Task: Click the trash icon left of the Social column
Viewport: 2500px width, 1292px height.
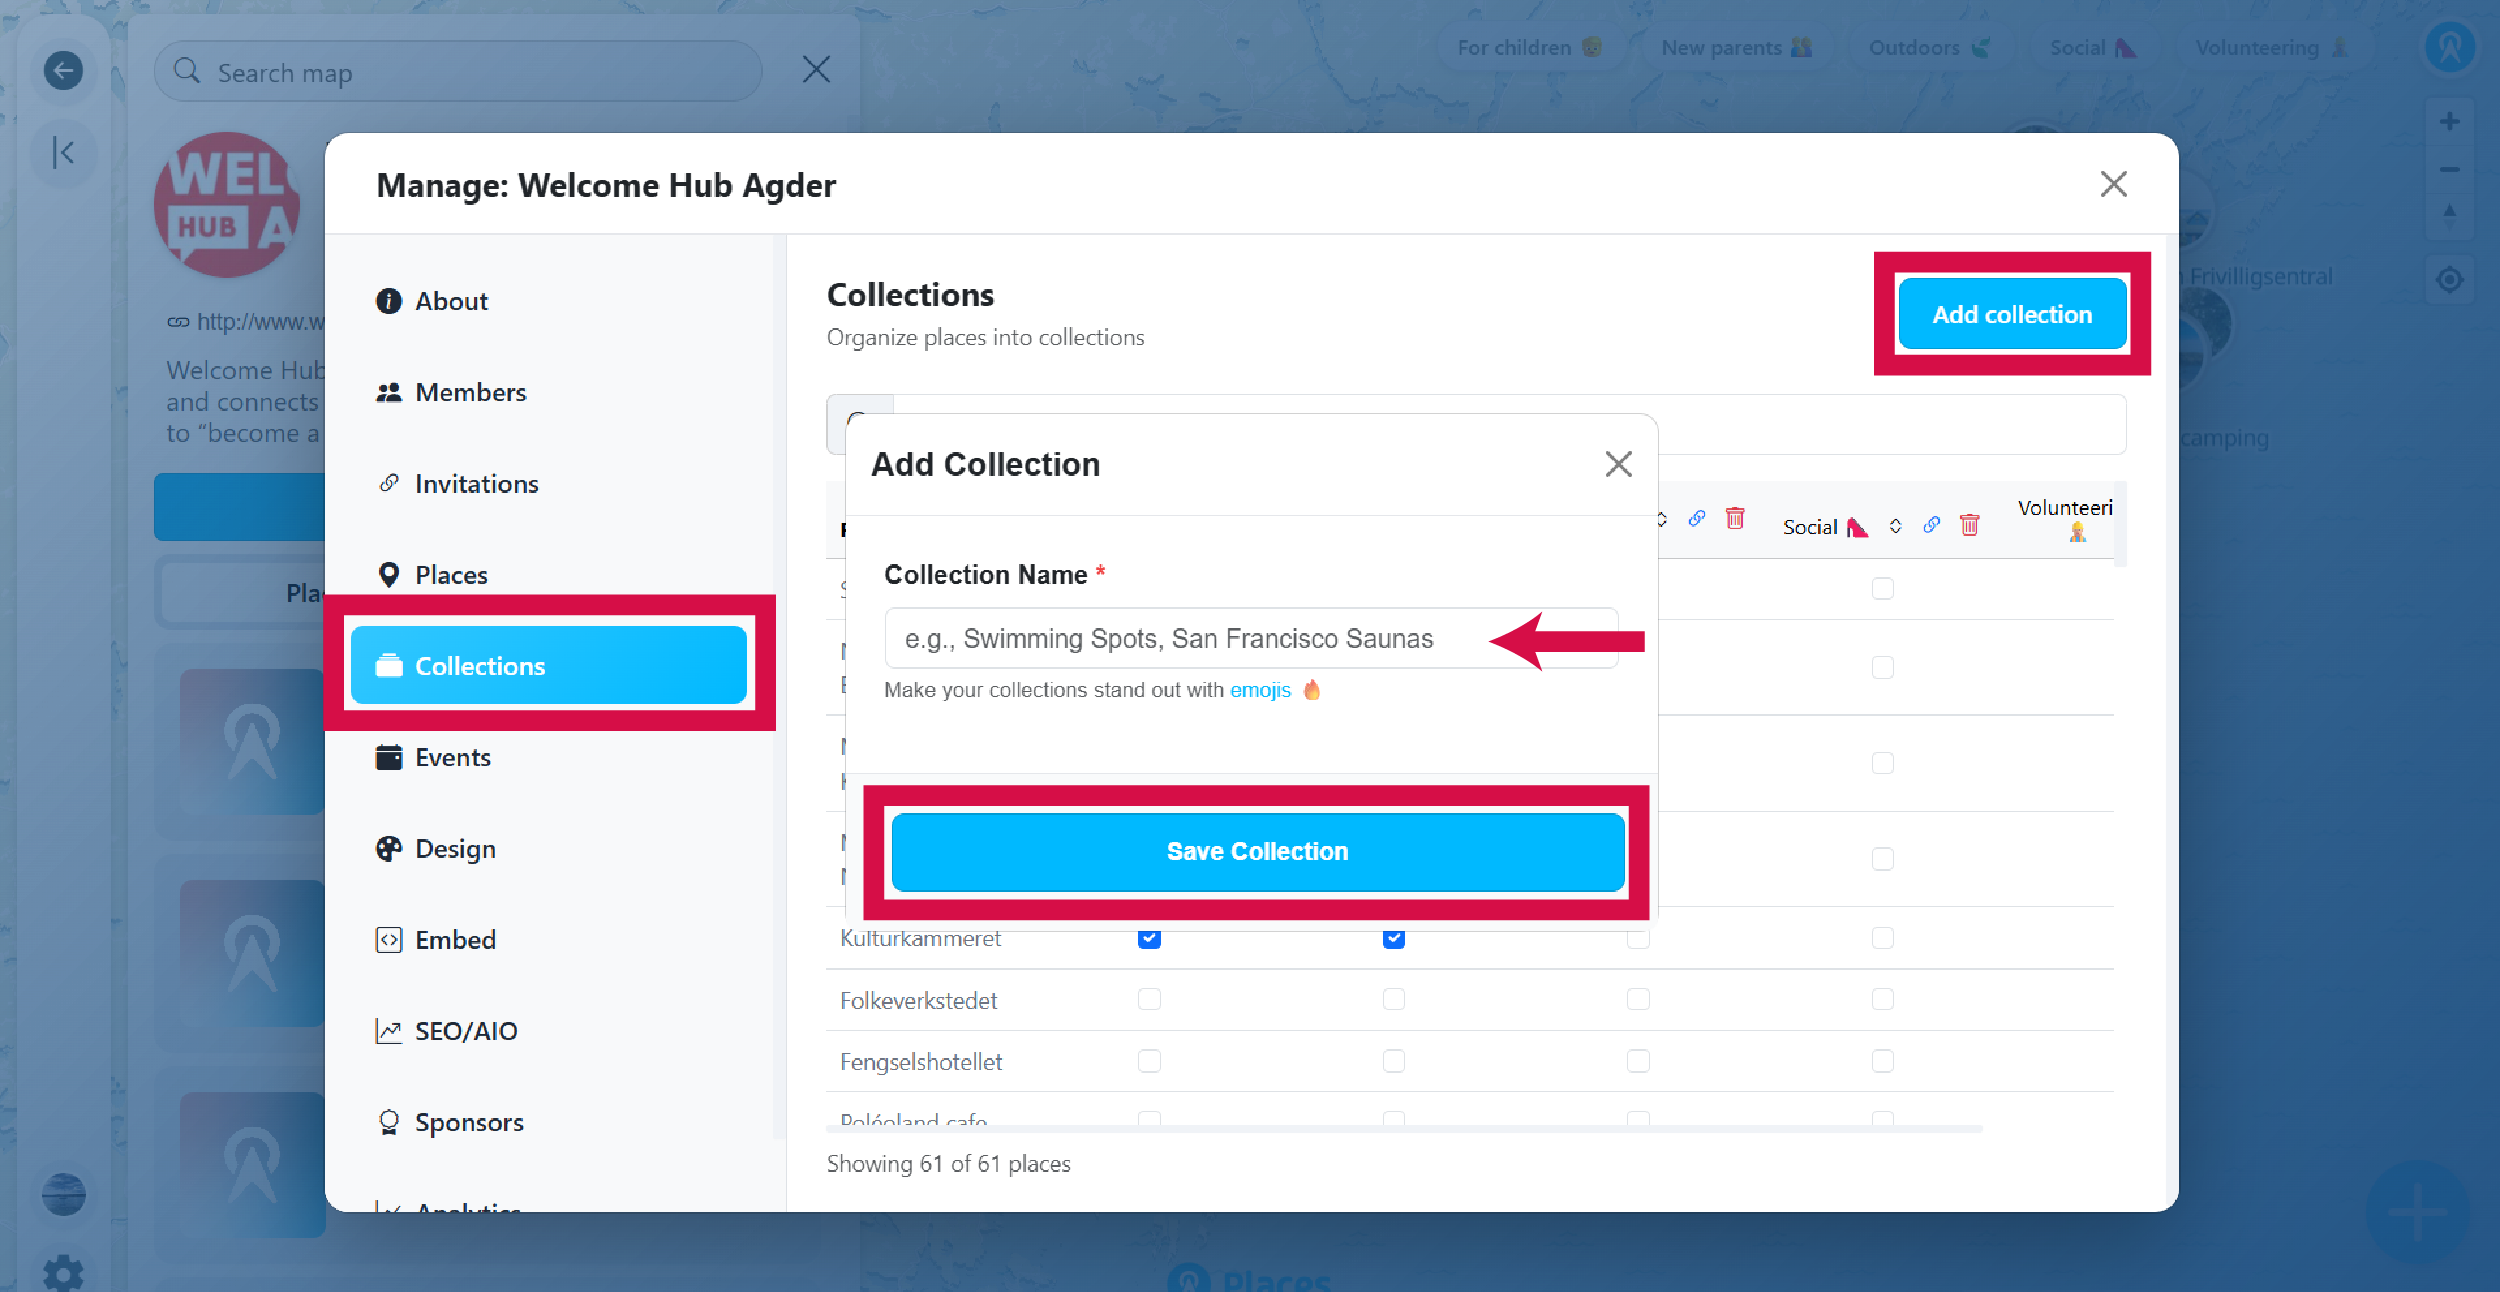Action: [1735, 518]
